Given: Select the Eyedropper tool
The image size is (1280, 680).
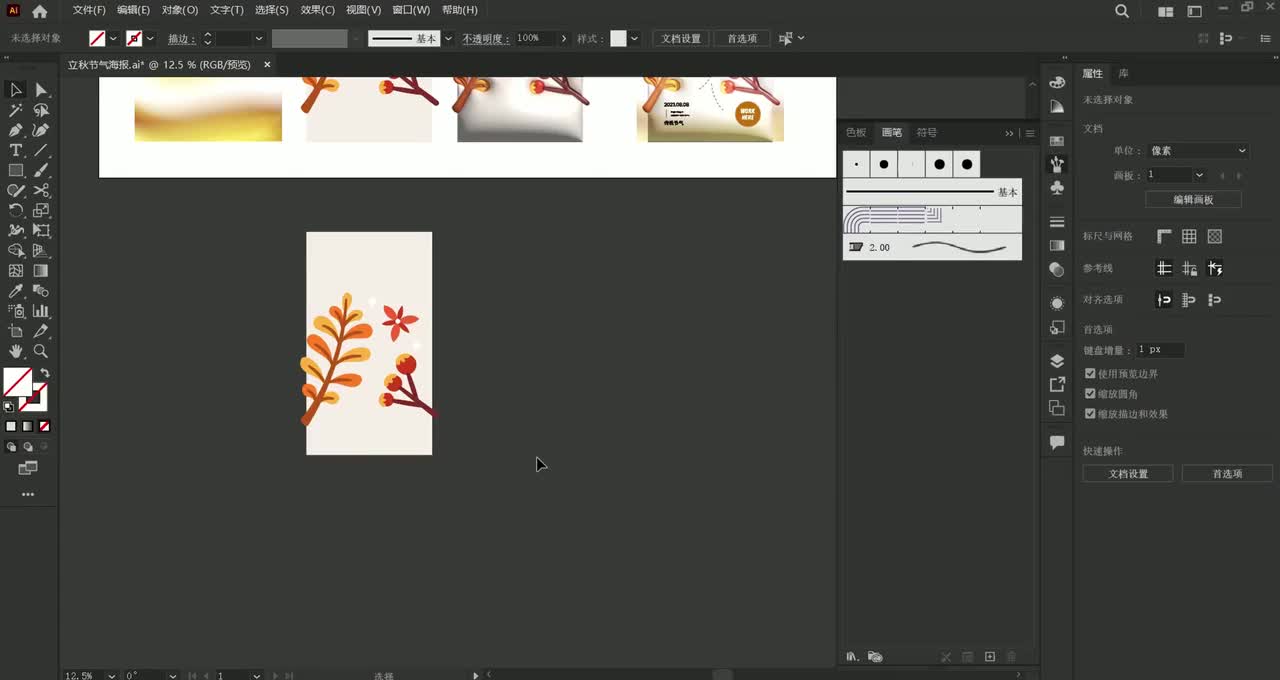Looking at the screenshot, I should pyautogui.click(x=16, y=291).
